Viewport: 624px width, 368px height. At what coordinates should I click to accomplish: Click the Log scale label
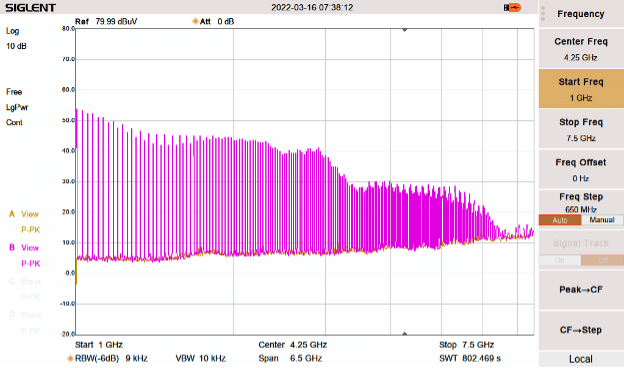click(12, 31)
